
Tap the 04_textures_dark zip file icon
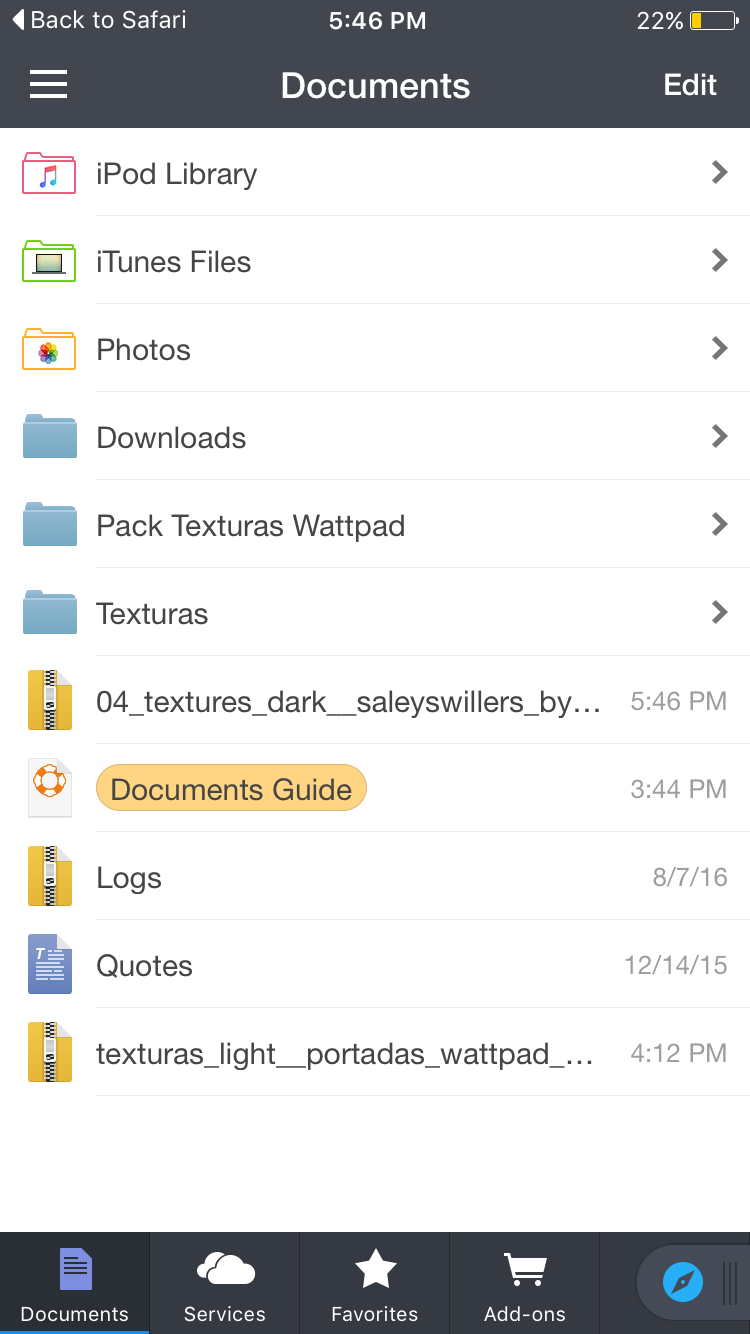click(49, 701)
